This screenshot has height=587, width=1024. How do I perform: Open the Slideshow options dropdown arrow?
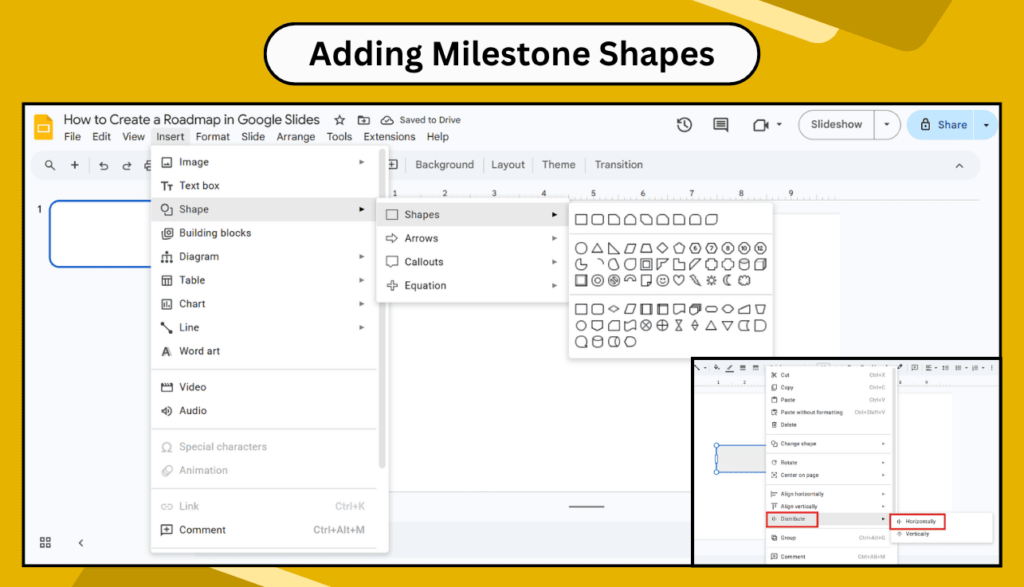pos(886,125)
